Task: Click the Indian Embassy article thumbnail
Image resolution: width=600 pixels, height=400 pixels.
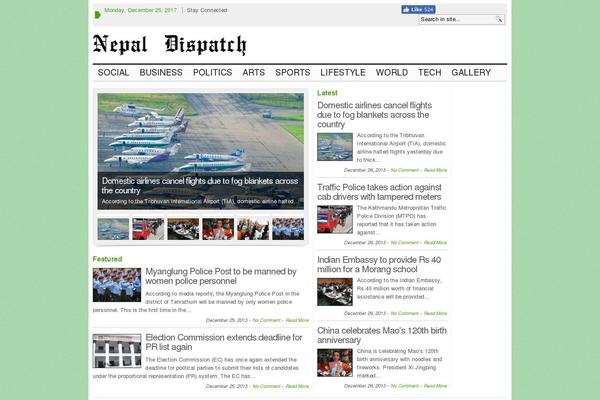Action: point(335,292)
